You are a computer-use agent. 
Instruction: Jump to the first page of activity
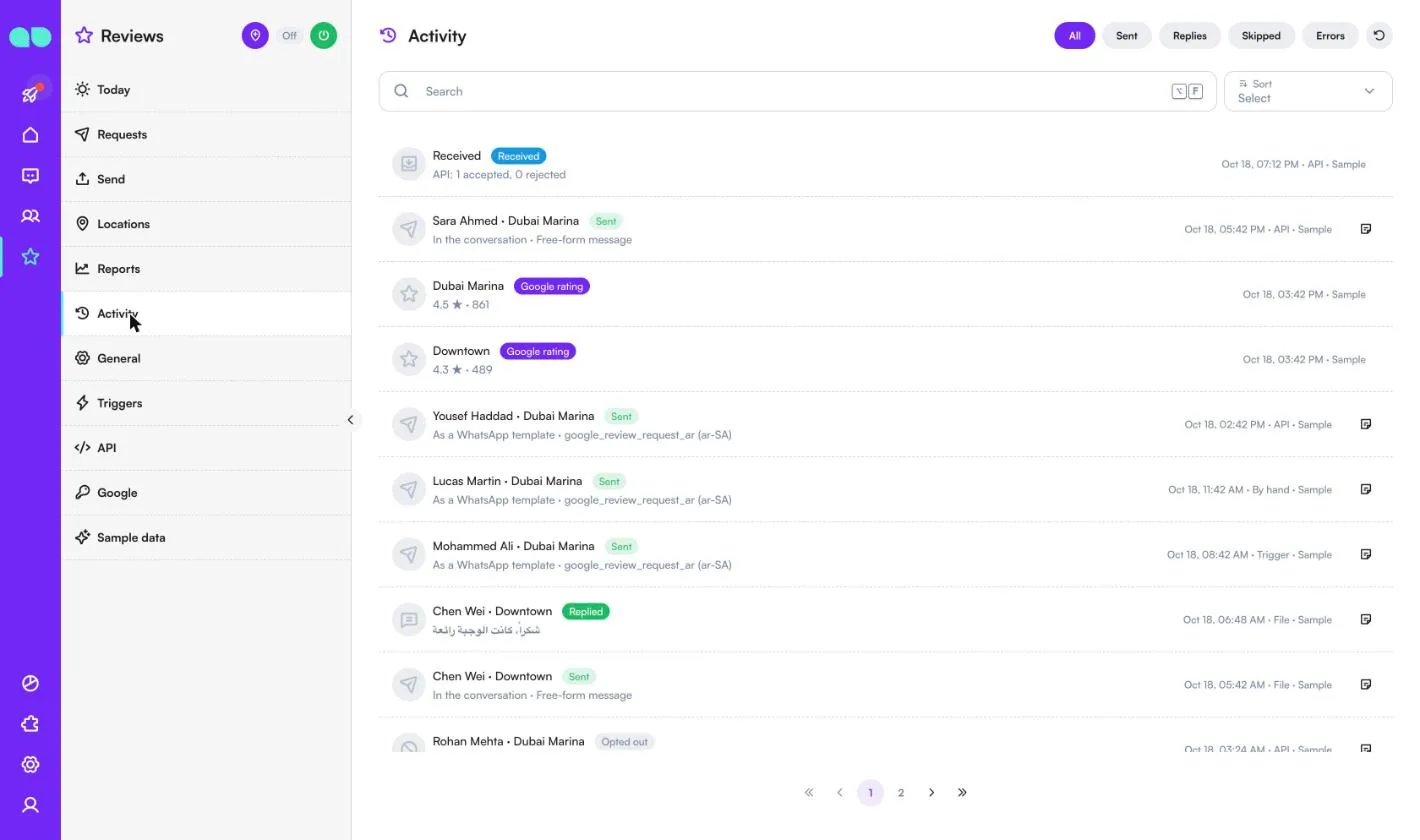pos(809,793)
